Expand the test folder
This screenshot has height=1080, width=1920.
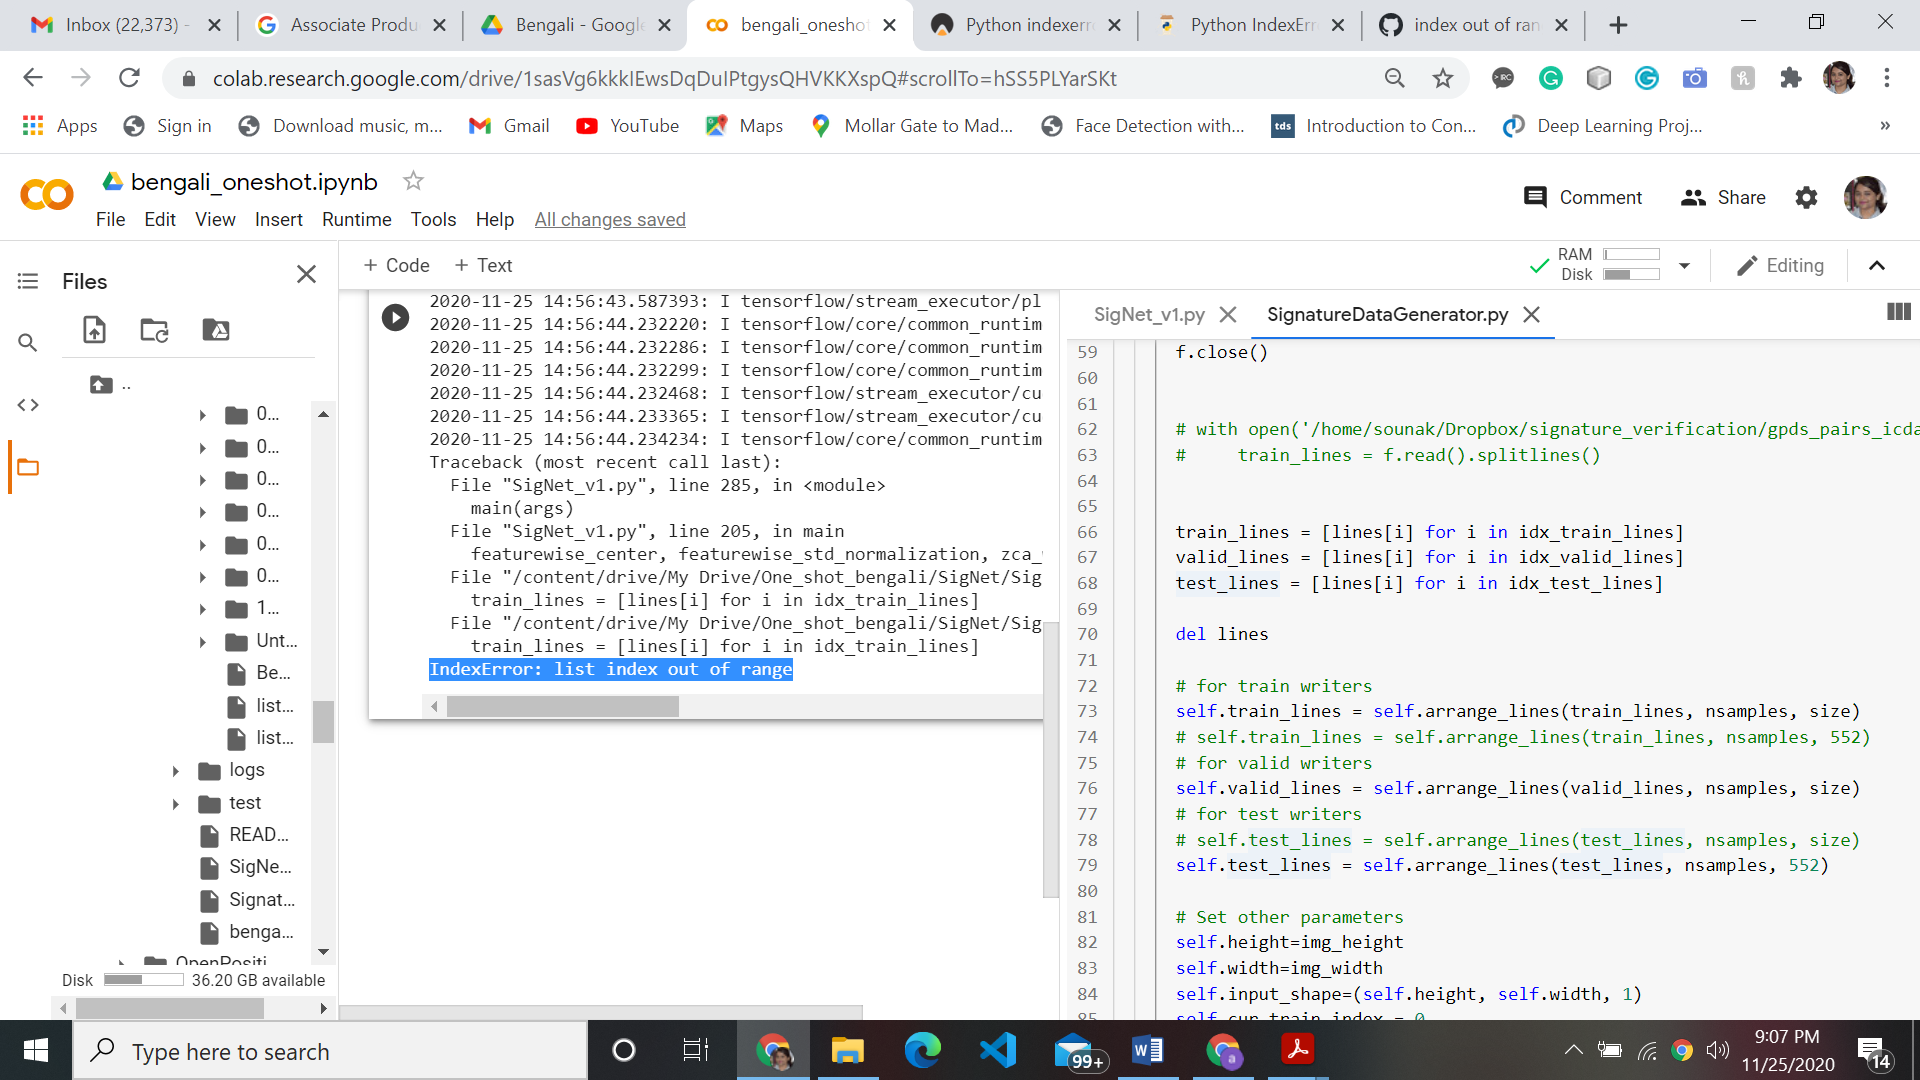pos(176,803)
